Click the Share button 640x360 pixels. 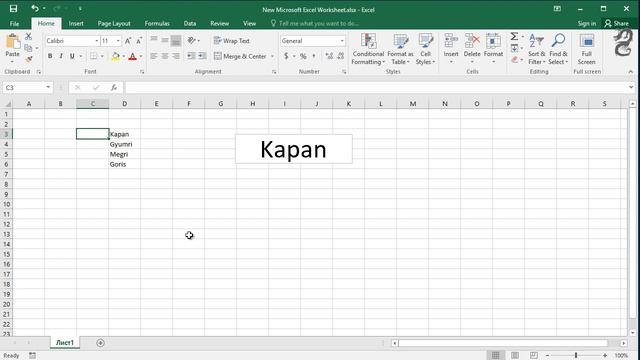pos(617,24)
